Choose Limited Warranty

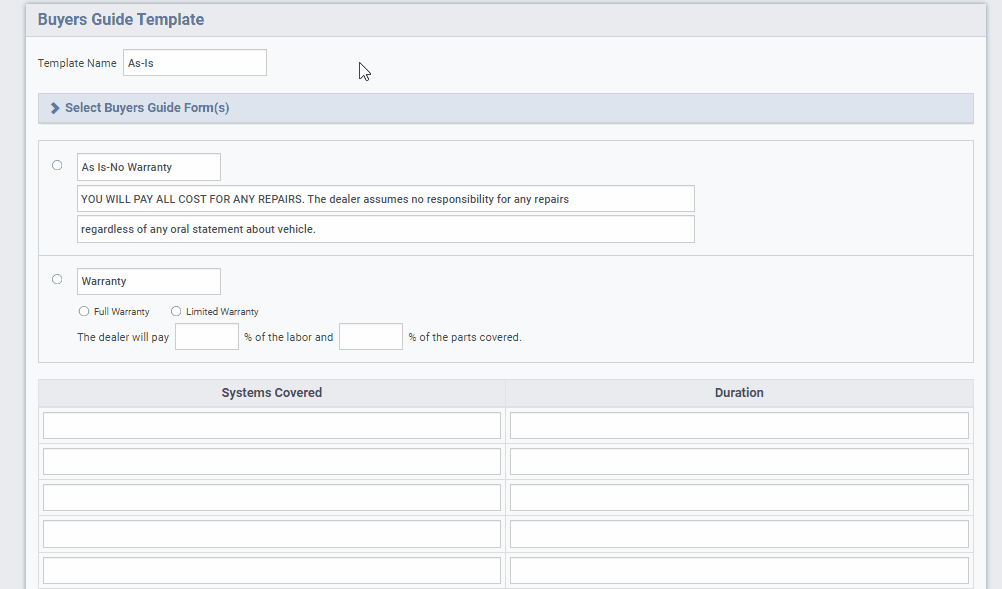176,311
